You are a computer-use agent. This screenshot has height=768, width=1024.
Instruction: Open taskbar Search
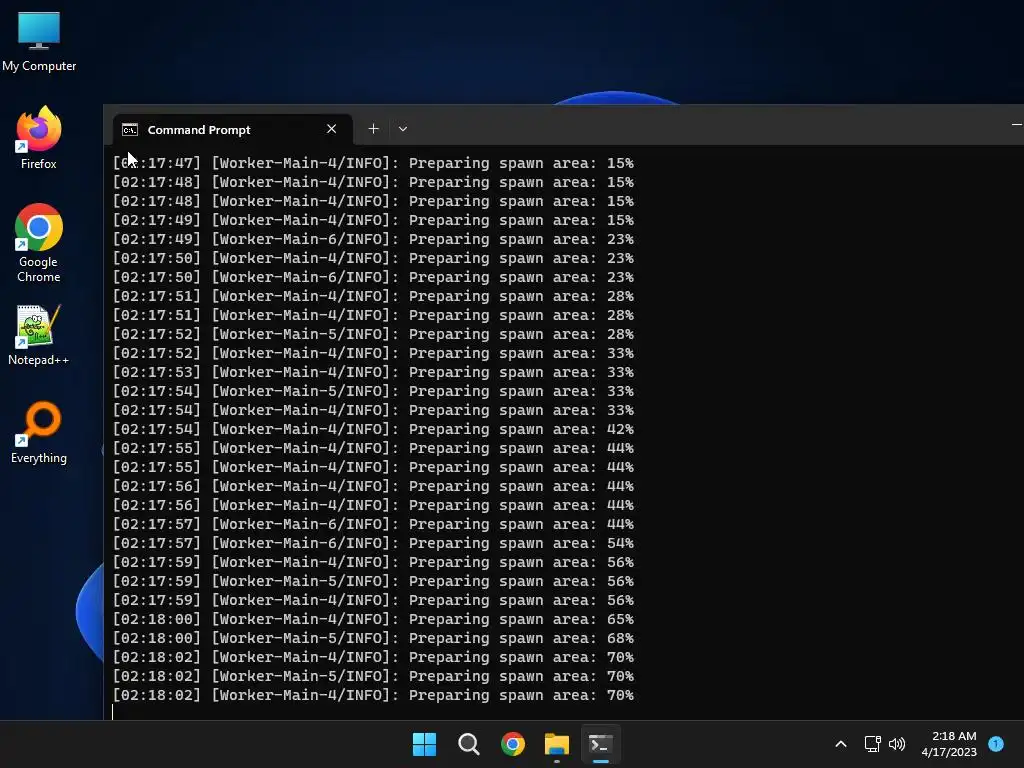point(469,744)
